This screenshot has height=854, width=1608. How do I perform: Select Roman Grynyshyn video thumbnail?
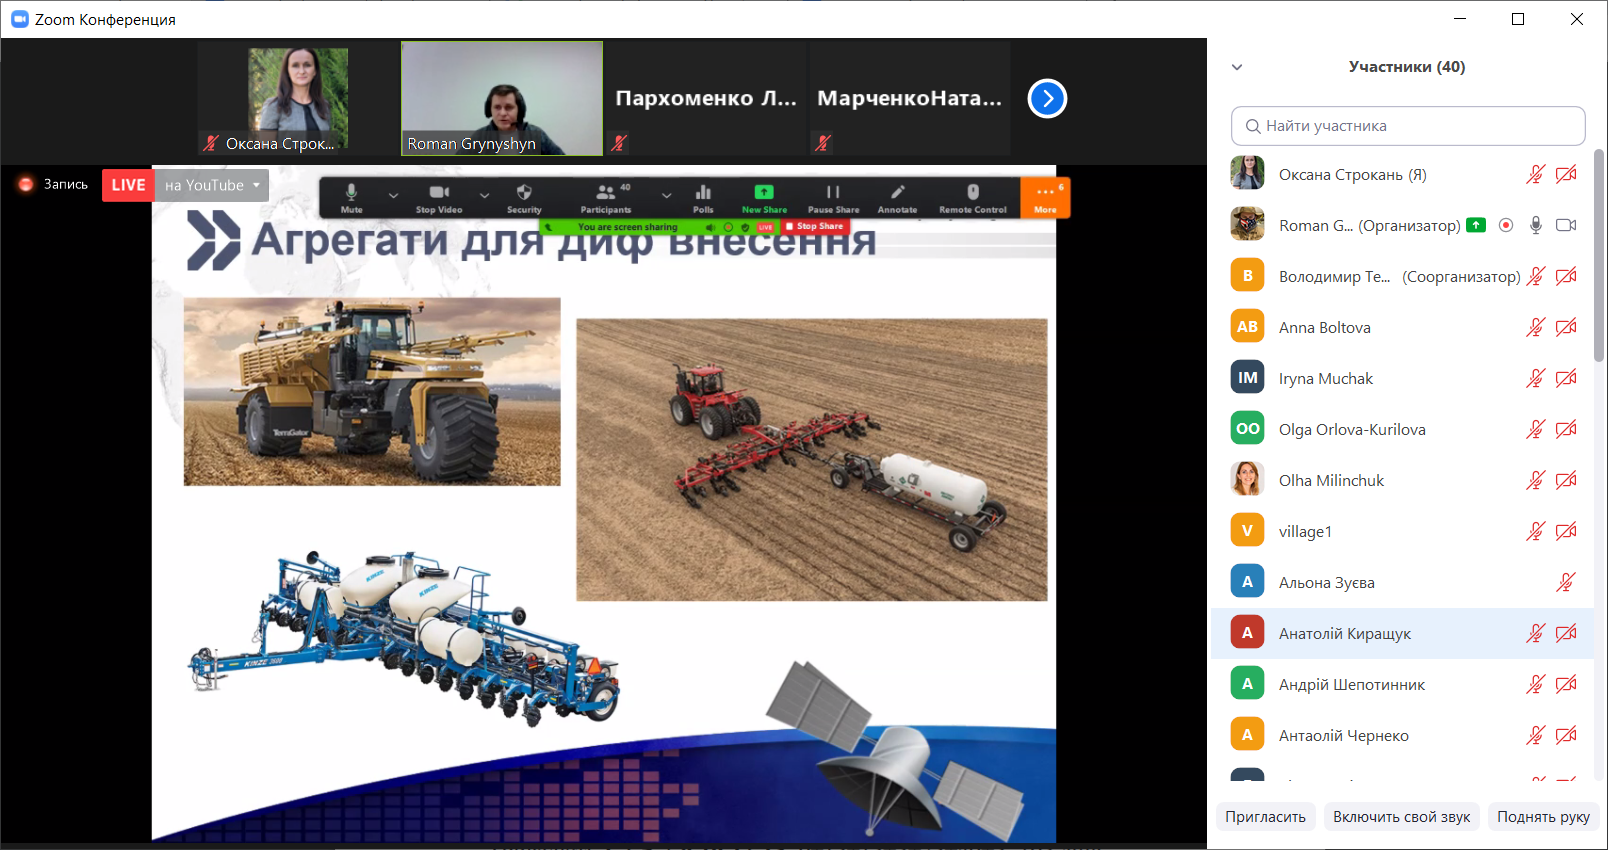(x=502, y=98)
